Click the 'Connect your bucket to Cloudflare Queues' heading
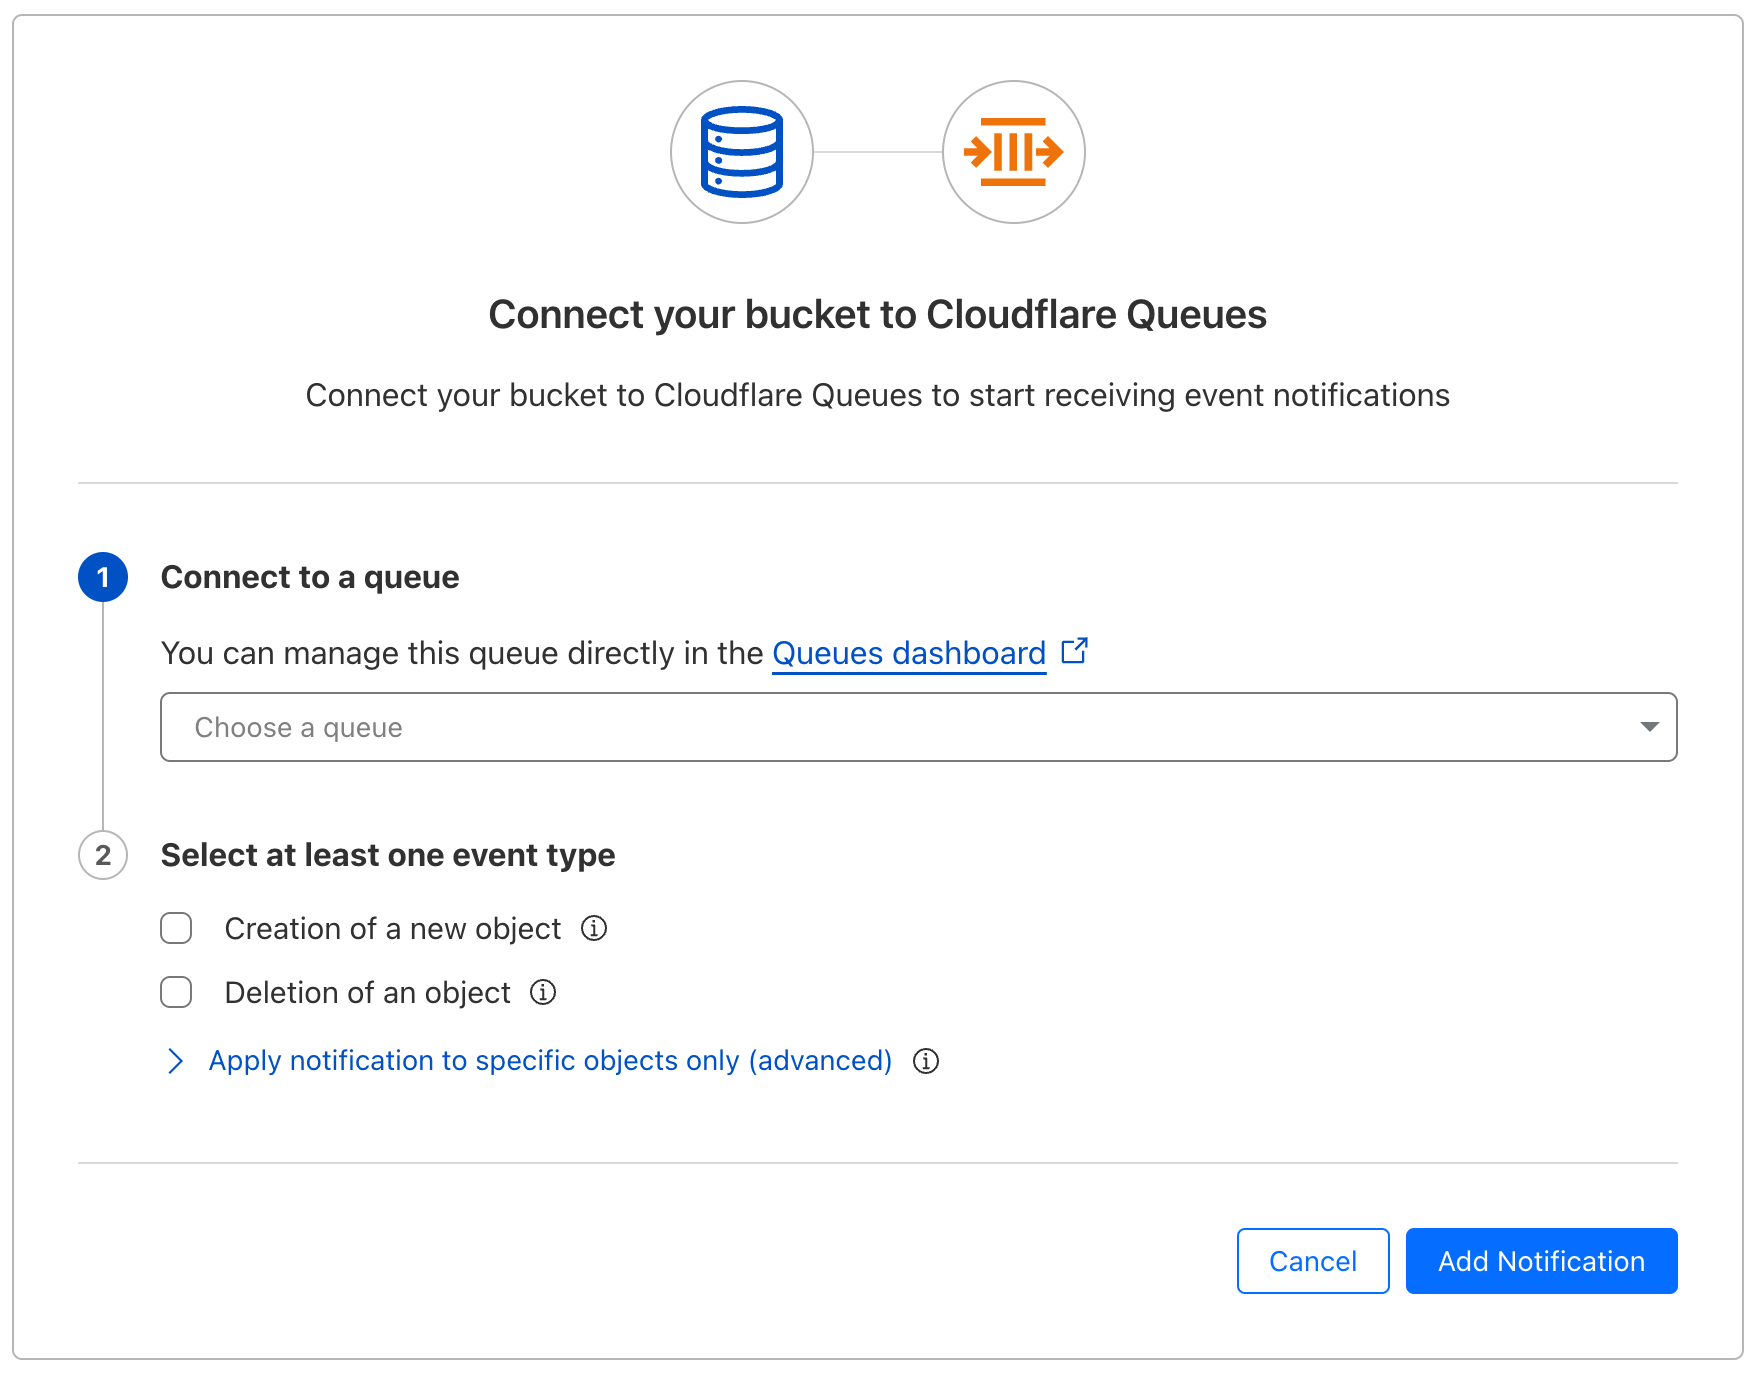Viewport: 1756px width, 1378px height. [877, 315]
